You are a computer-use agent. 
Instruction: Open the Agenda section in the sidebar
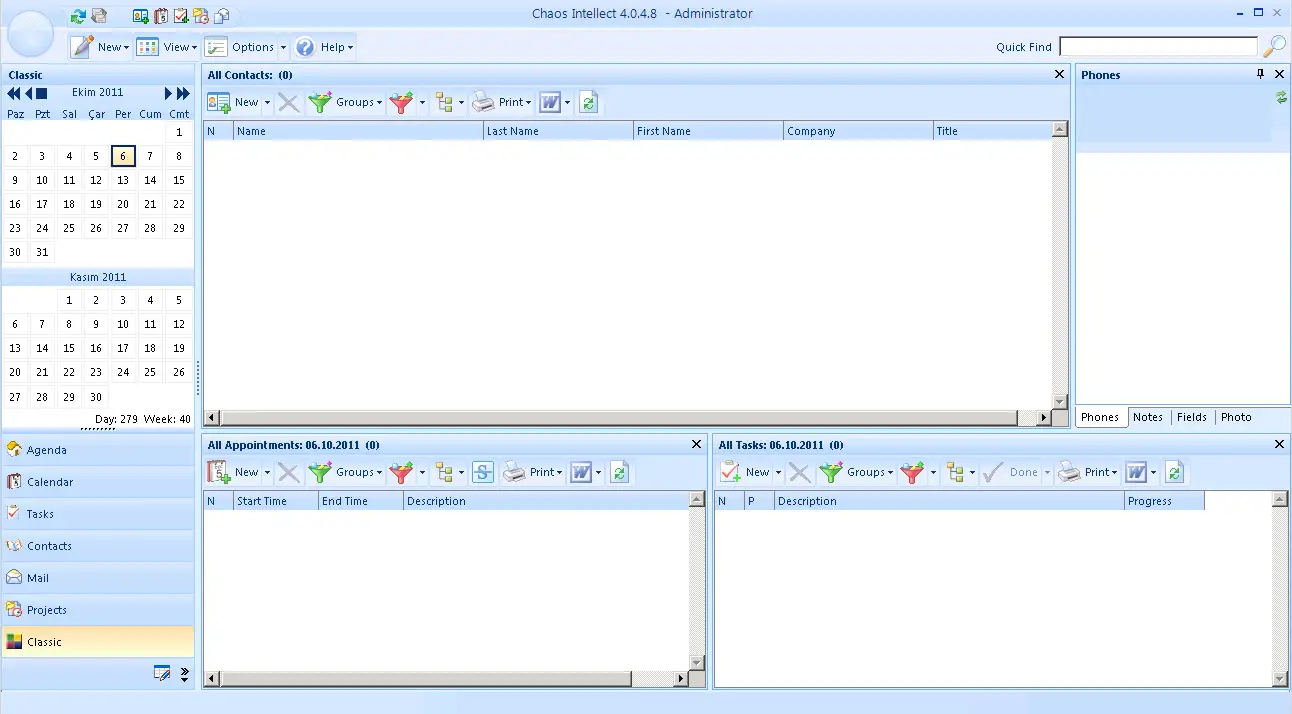point(98,450)
